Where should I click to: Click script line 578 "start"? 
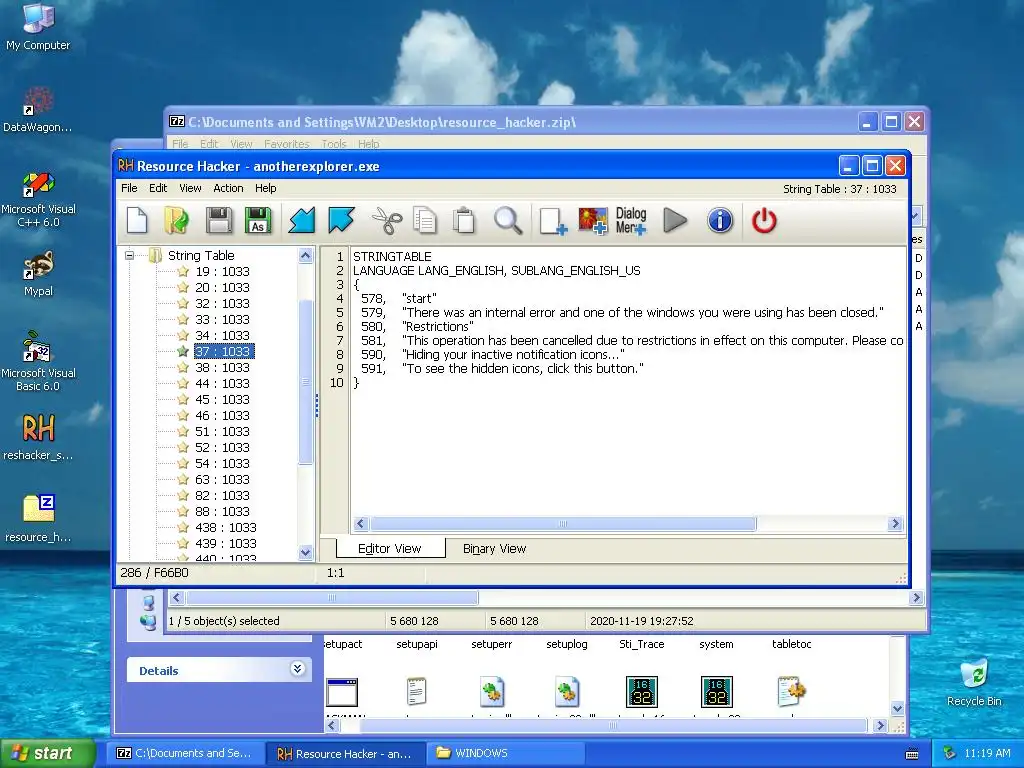[x=399, y=298]
